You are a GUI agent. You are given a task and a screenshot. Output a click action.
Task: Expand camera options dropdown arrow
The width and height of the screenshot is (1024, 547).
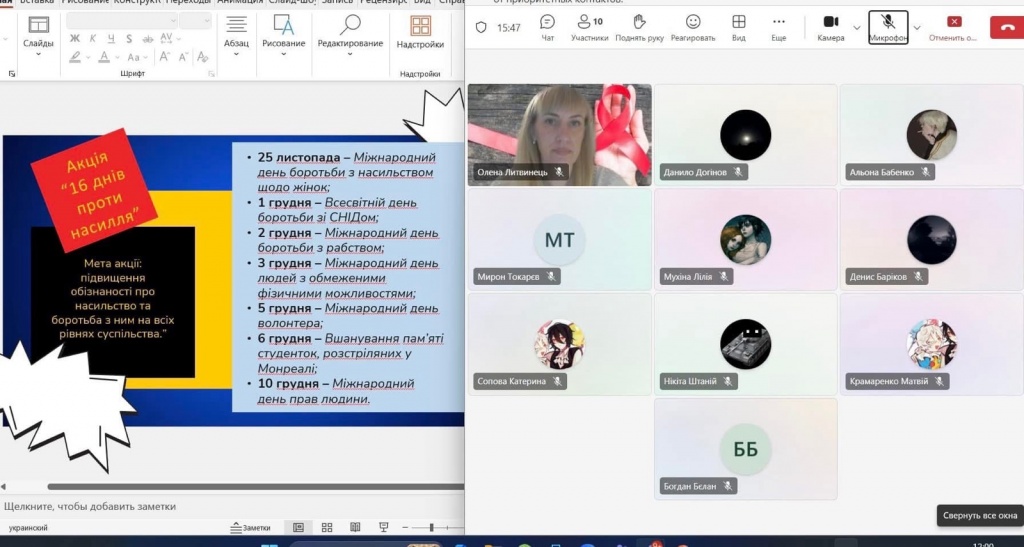pos(857,28)
